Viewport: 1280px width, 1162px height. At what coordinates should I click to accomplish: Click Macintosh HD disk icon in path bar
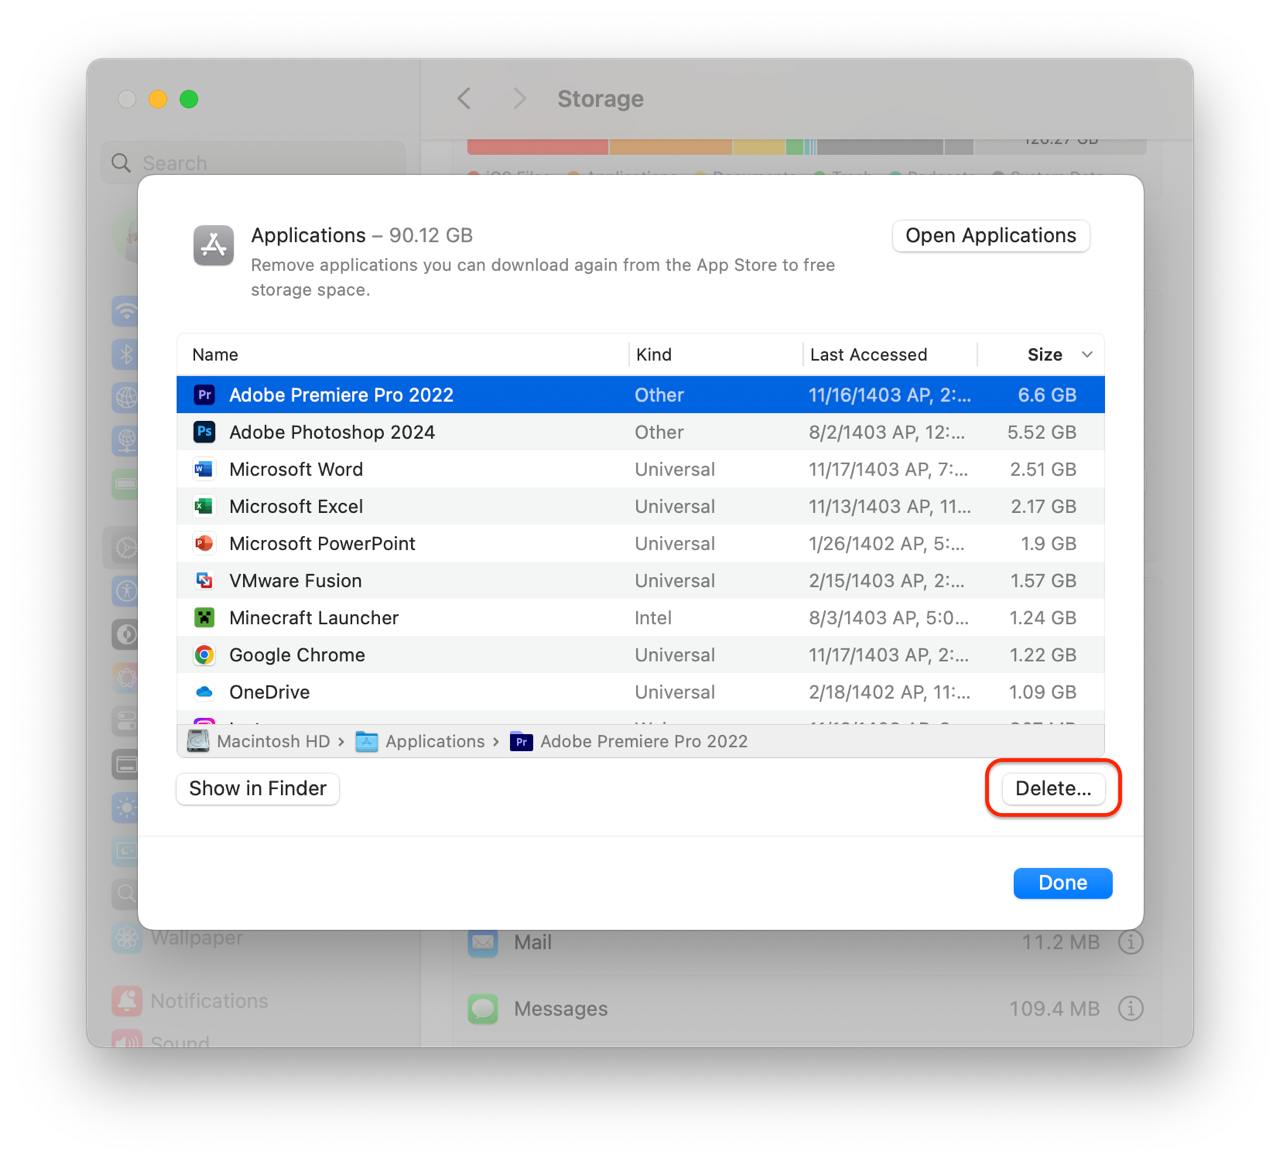198,741
